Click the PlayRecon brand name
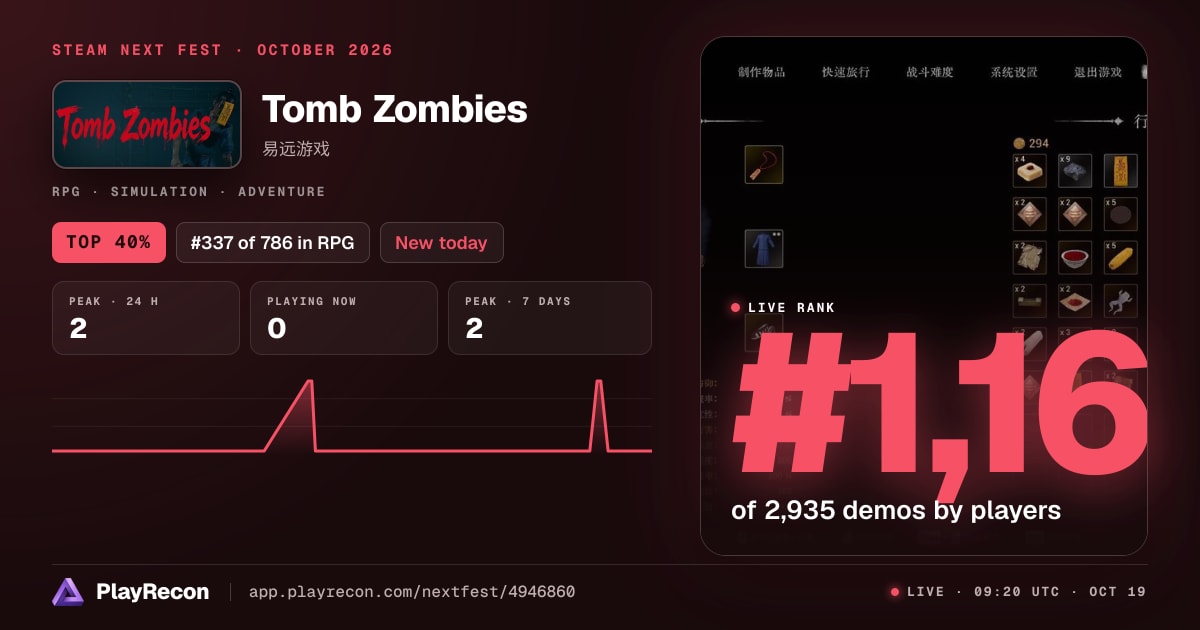The height and width of the screenshot is (630, 1200). (153, 592)
